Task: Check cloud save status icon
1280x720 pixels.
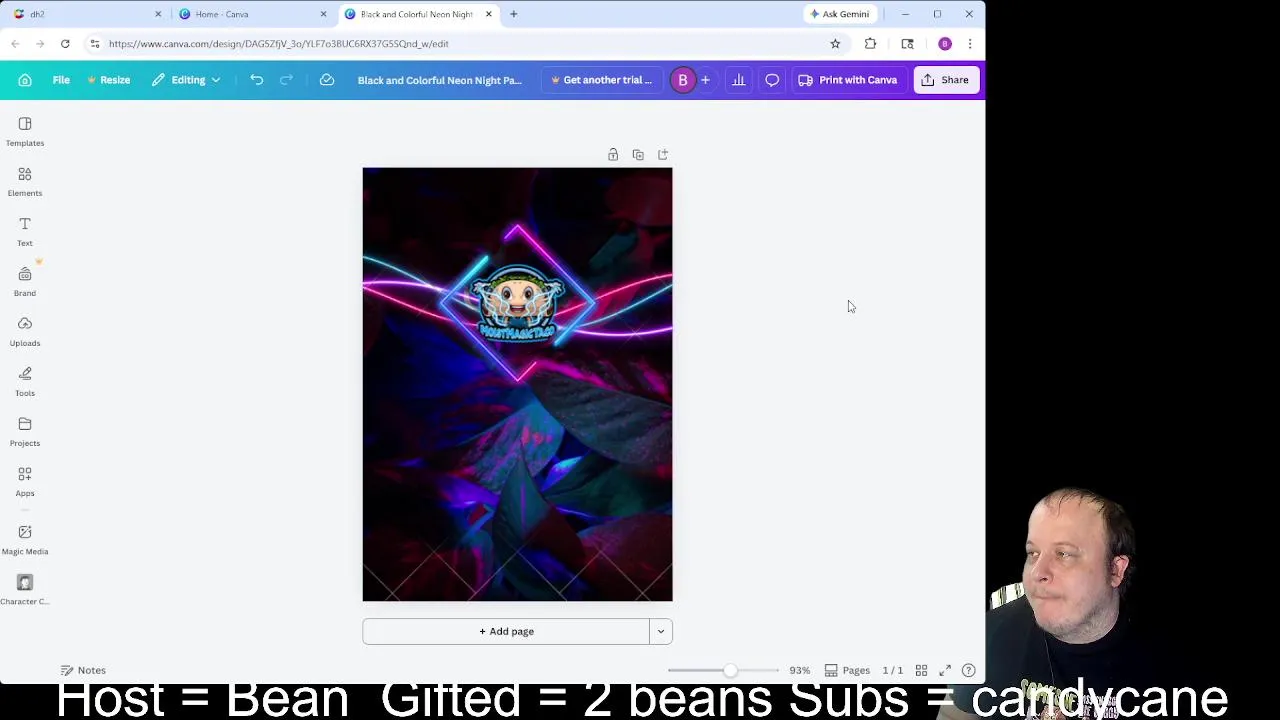Action: [326, 80]
